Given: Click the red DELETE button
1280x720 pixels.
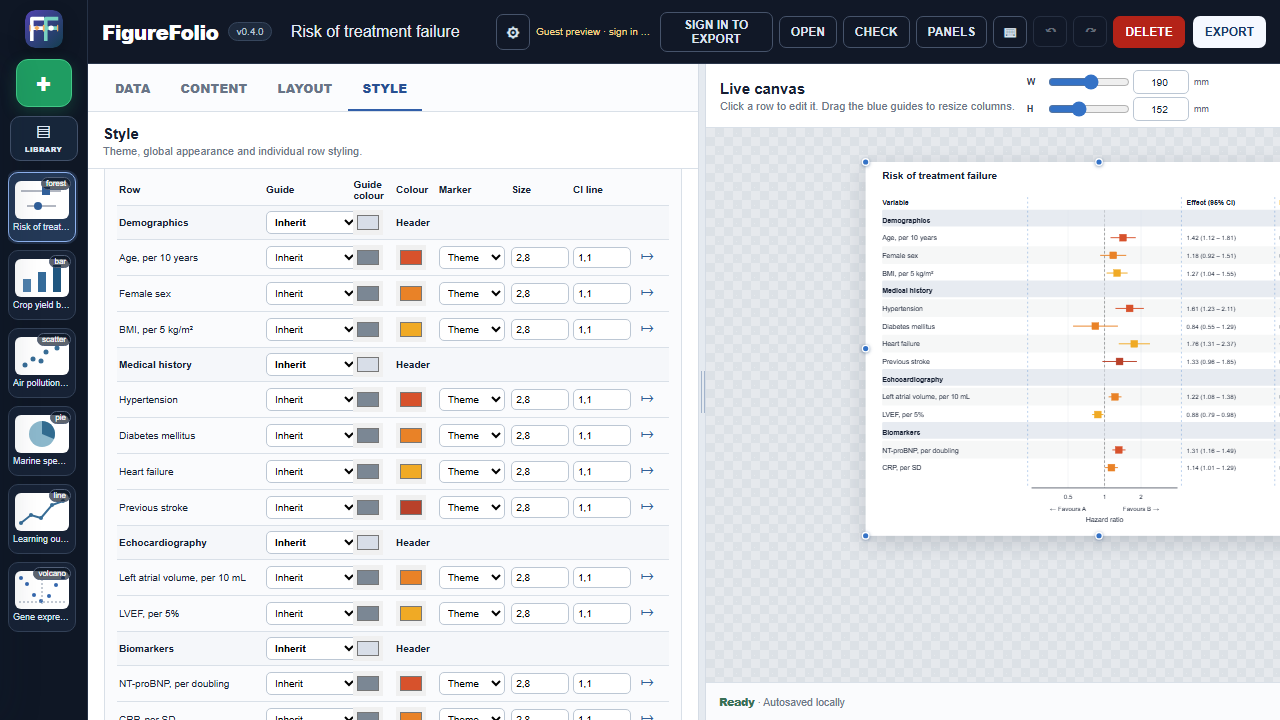Looking at the screenshot, I should tap(1149, 32).
